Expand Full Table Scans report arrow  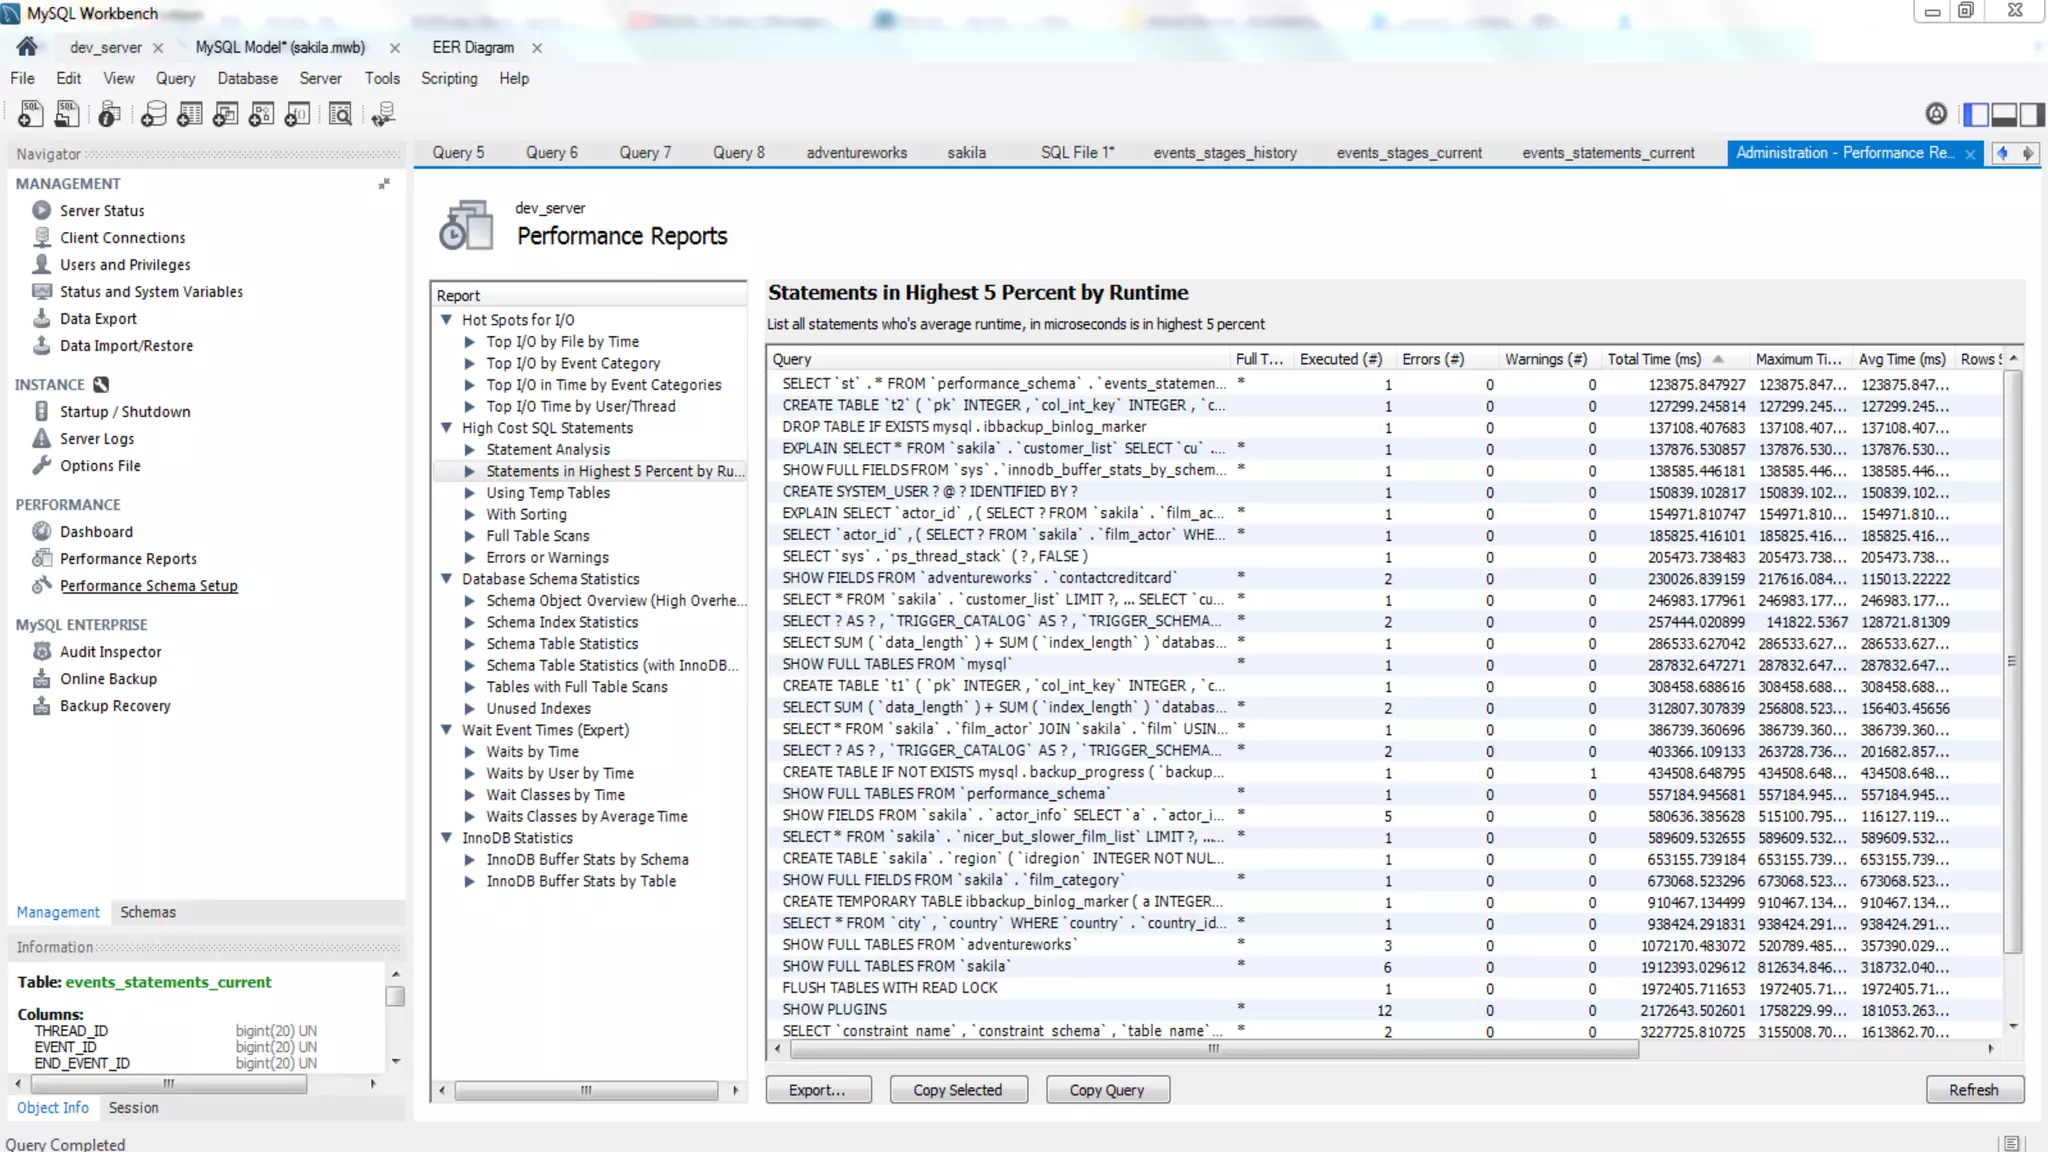pyautogui.click(x=469, y=536)
